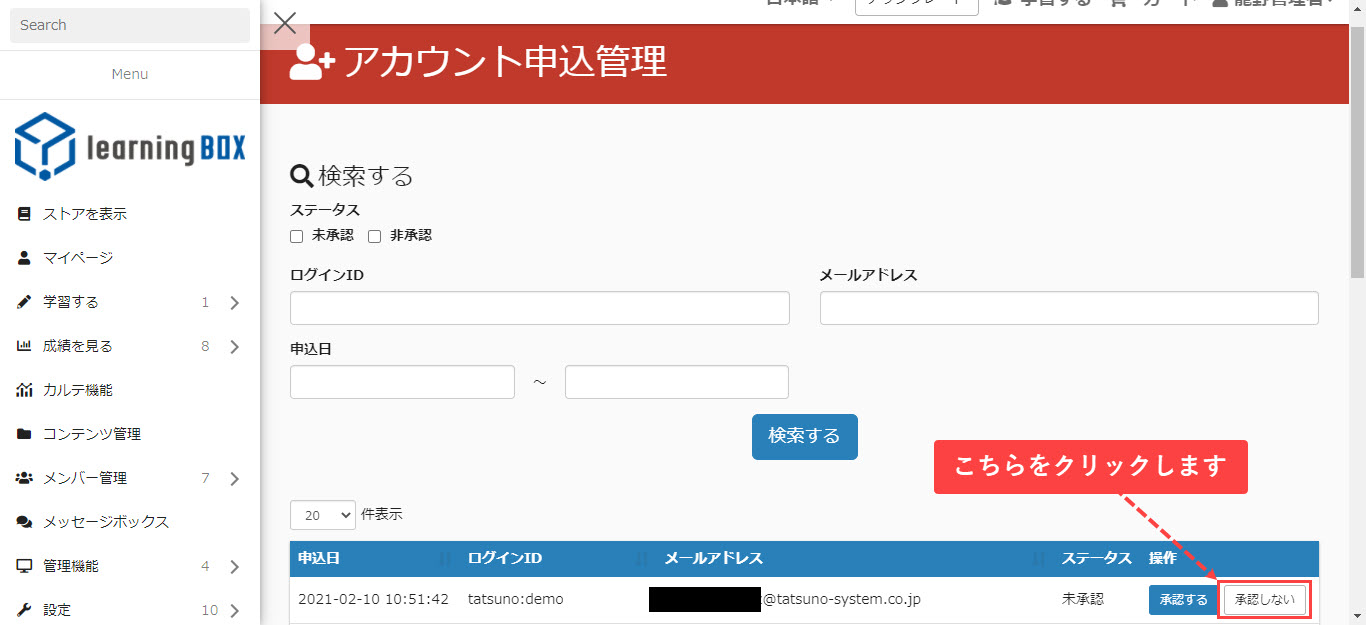
Task: Open カルテ機能 via its chart icon
Action: tap(24, 390)
